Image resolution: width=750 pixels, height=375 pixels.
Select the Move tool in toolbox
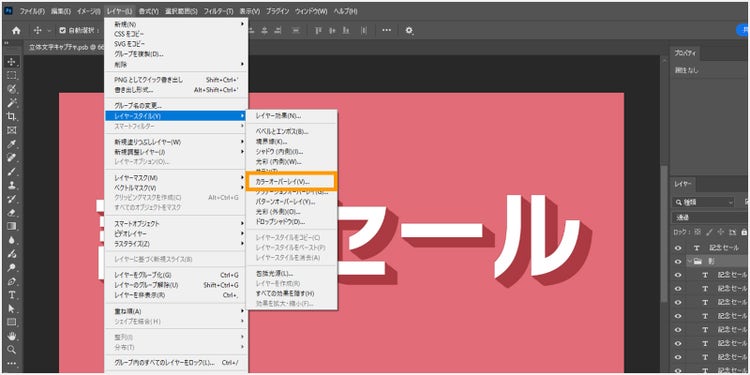(12, 62)
